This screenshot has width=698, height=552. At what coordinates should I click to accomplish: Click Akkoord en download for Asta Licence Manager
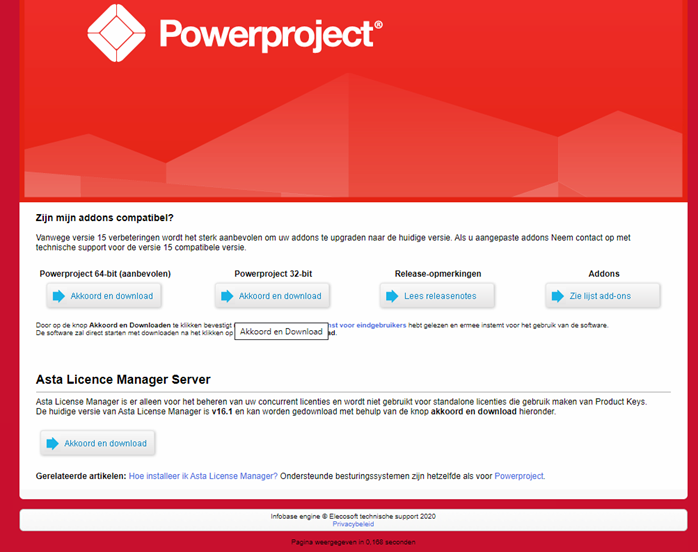click(x=97, y=443)
